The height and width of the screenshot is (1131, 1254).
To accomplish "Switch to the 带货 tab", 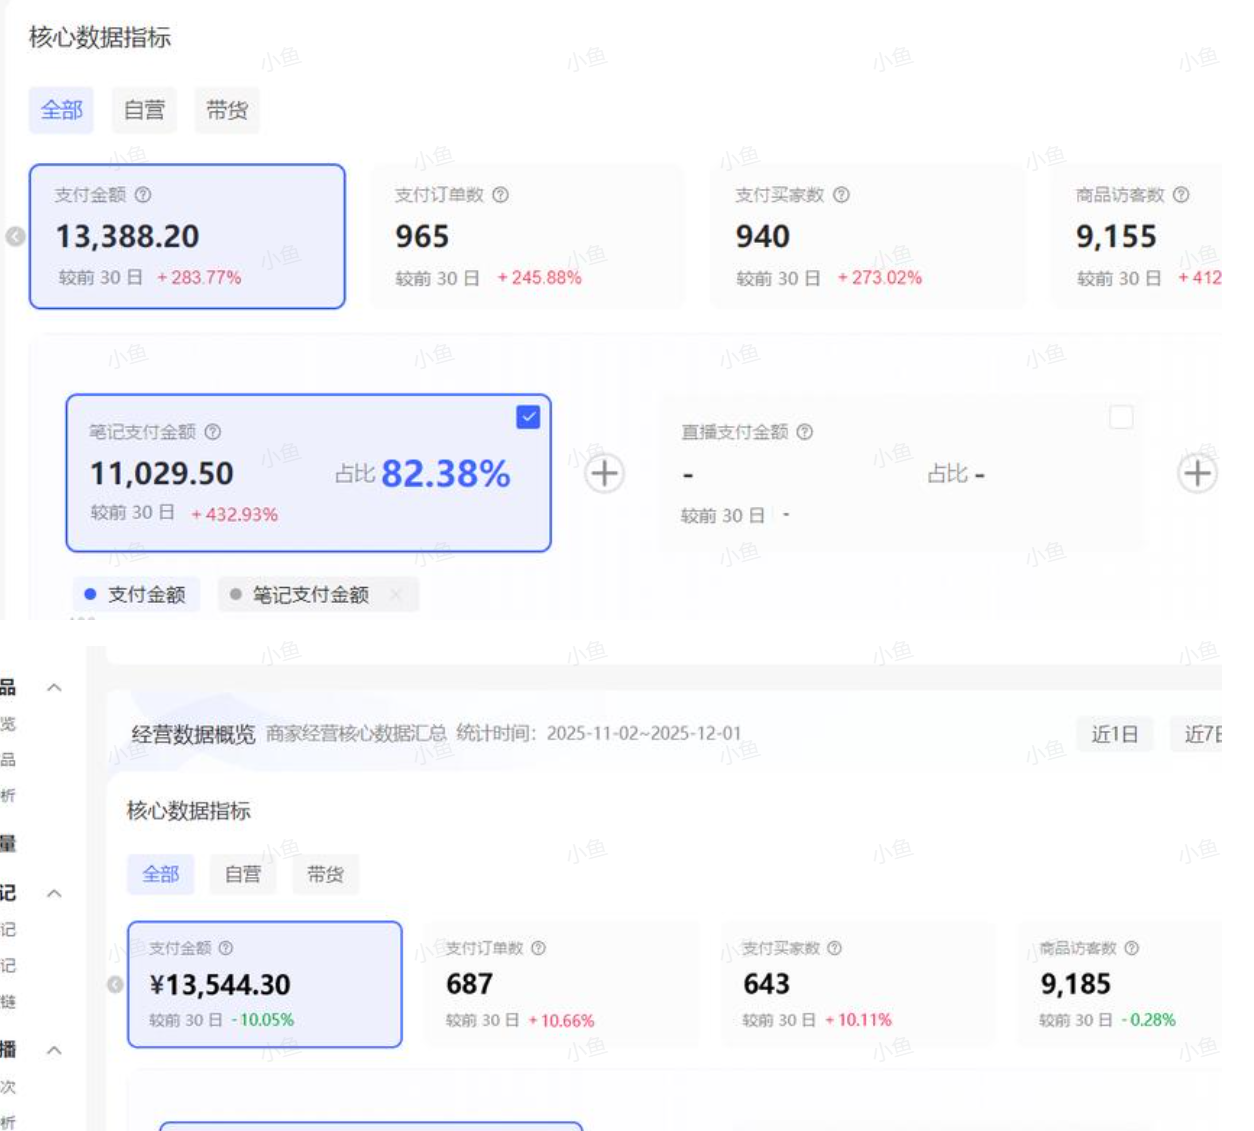I will point(226,110).
